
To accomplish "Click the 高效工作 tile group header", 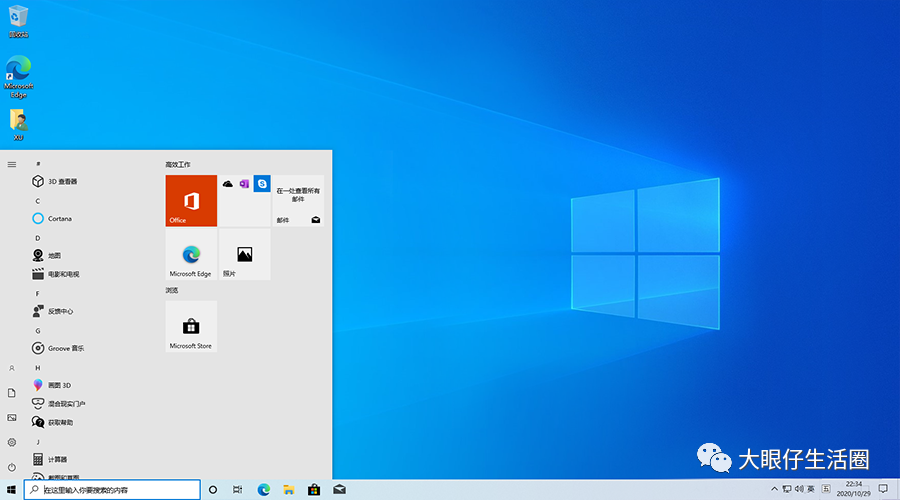I will point(178,165).
